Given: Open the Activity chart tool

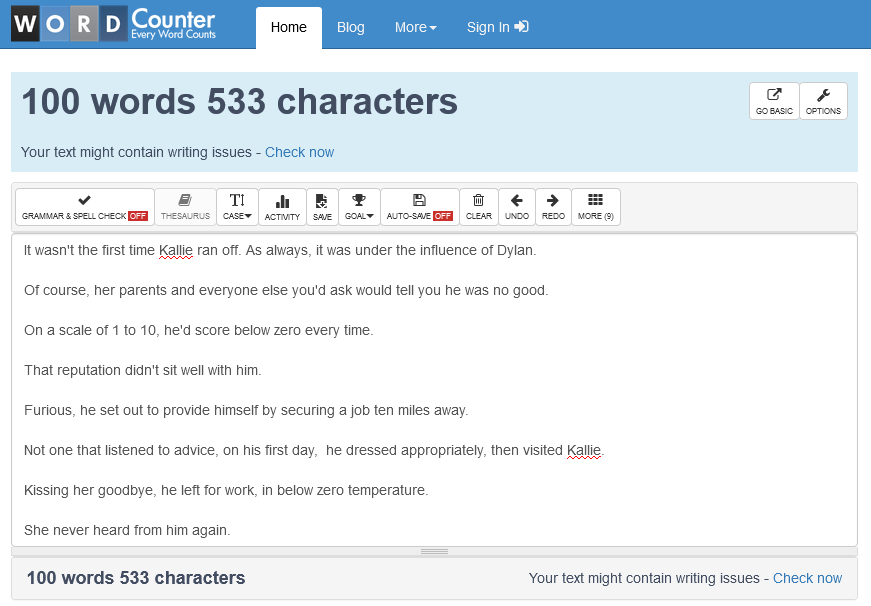Looking at the screenshot, I should (282, 207).
